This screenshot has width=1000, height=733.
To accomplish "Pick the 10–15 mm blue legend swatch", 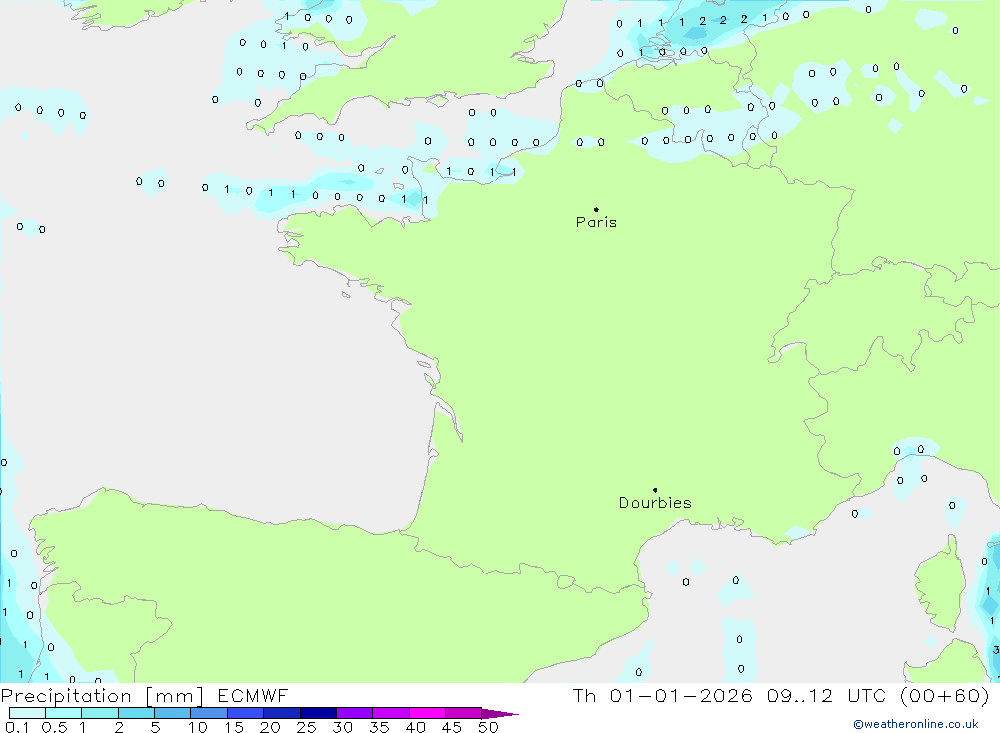I will tap(209, 713).
